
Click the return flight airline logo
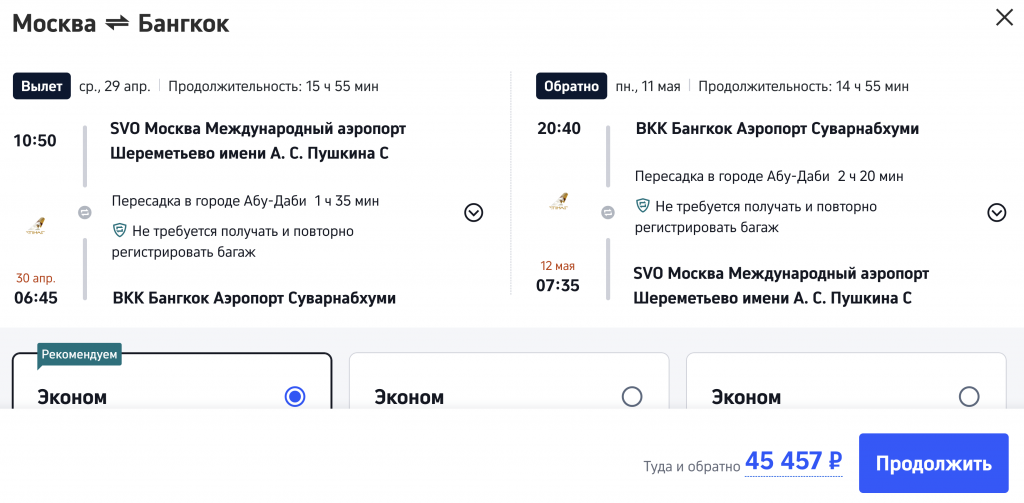click(x=559, y=202)
